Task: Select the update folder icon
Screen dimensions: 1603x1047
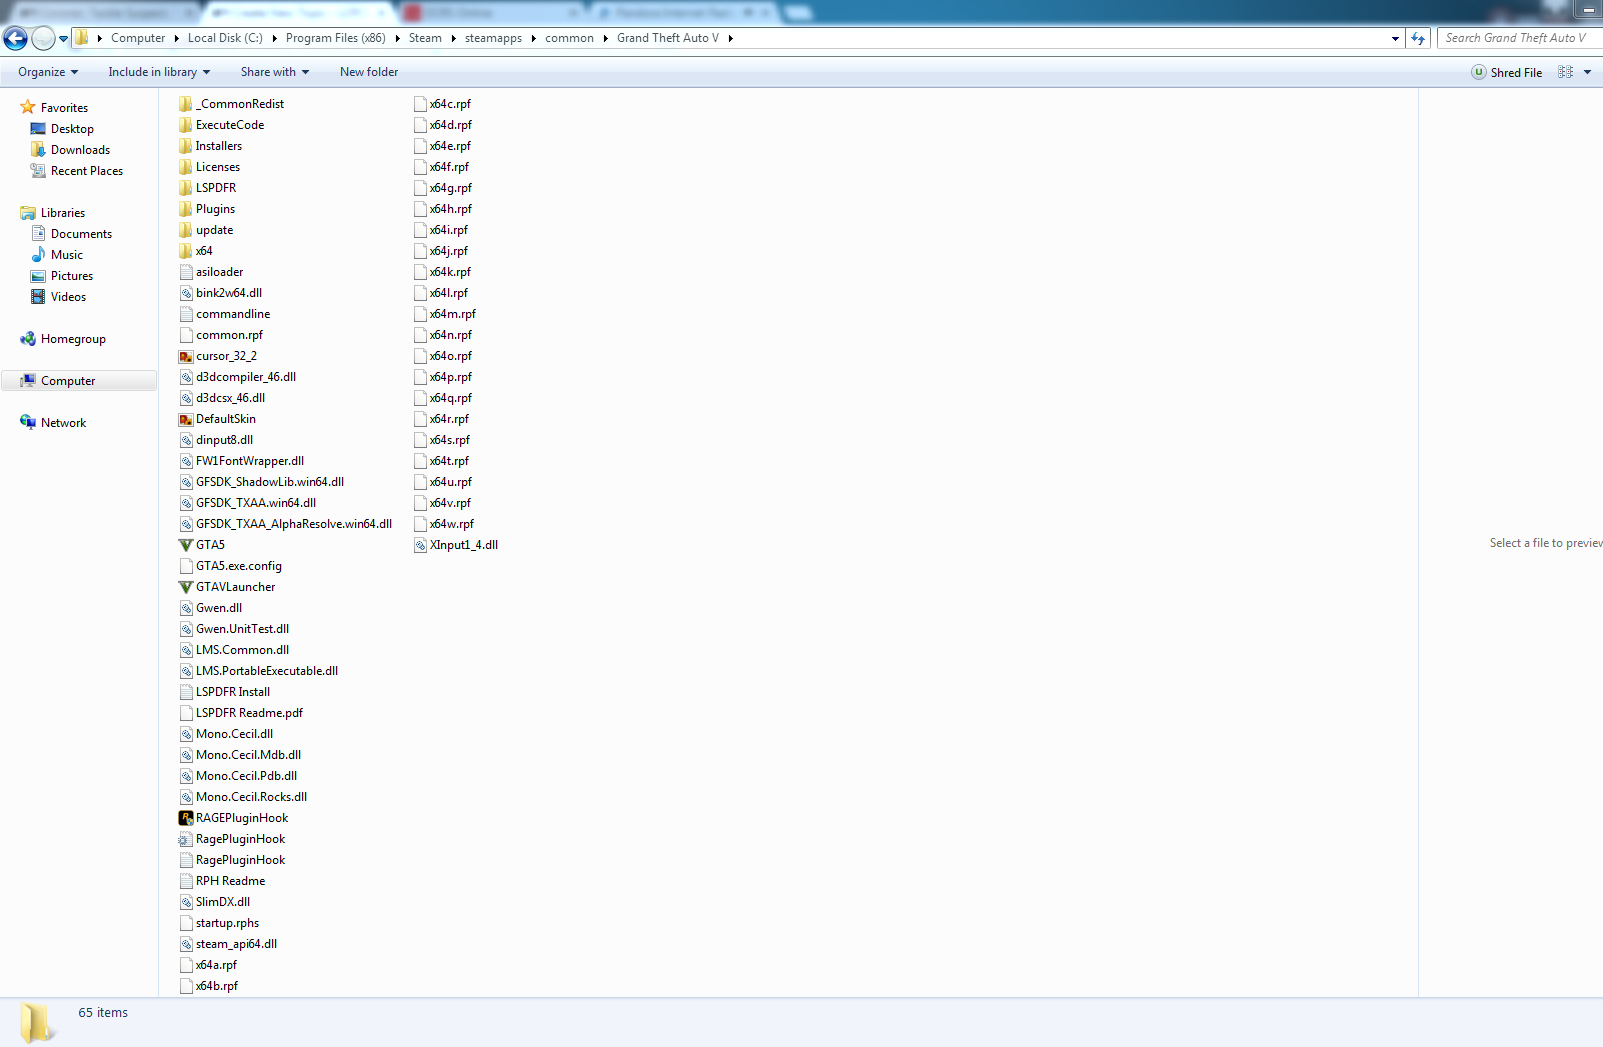Action: [x=186, y=230]
